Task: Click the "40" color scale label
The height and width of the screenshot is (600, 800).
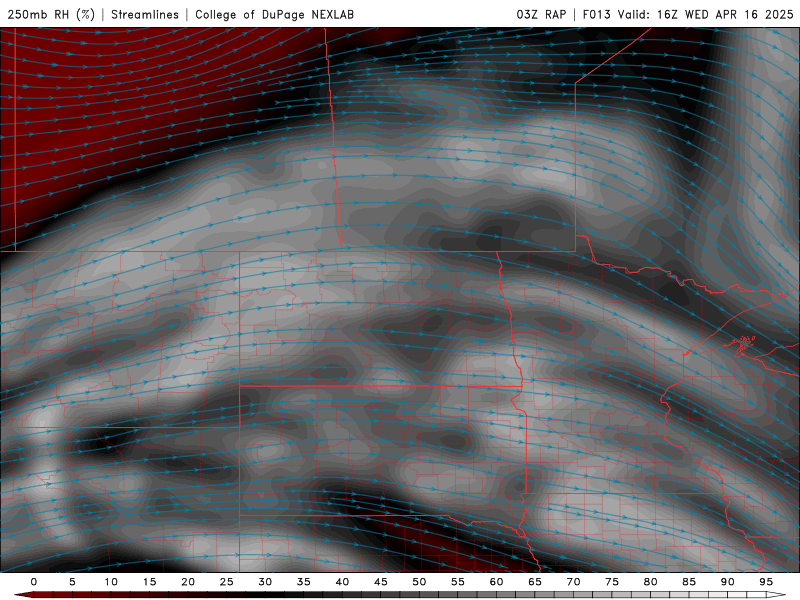Action: (342, 582)
